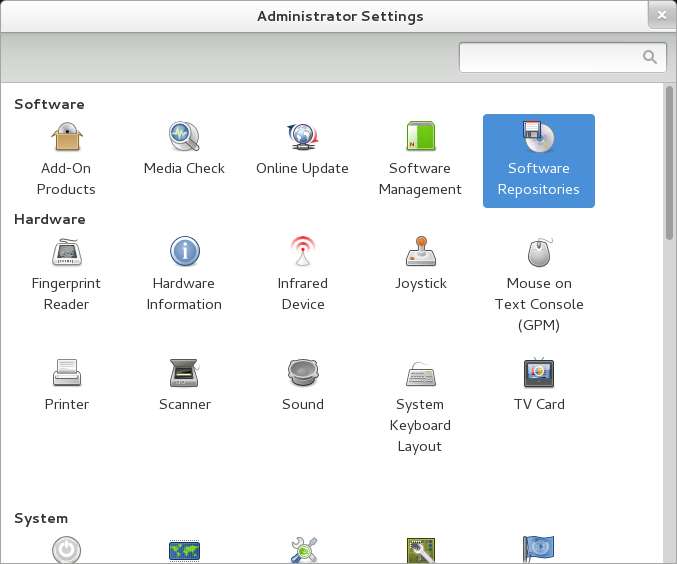Open Mouse on Text Console (GPM)

click(539, 285)
